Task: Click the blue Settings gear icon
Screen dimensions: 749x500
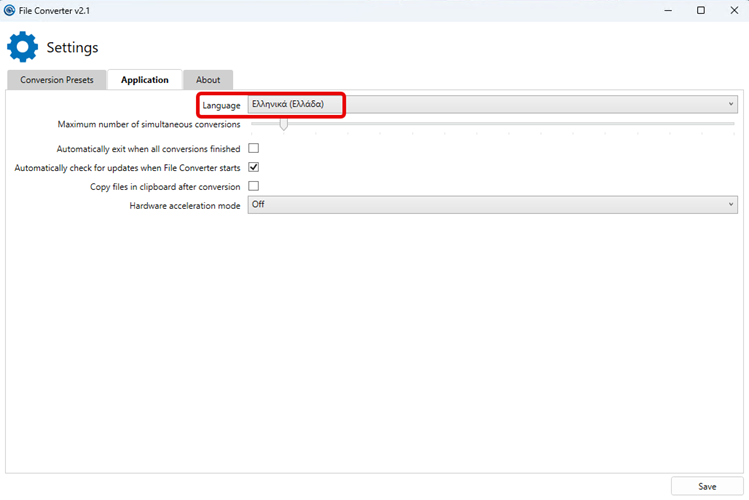Action: pyautogui.click(x=22, y=47)
